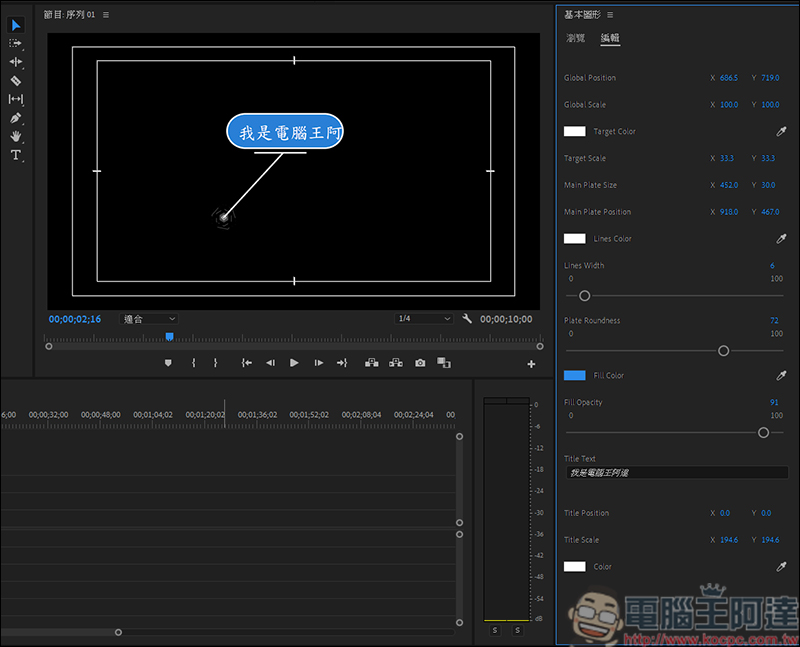
Task: Click the Title Position X value 0.0
Action: pos(725,513)
